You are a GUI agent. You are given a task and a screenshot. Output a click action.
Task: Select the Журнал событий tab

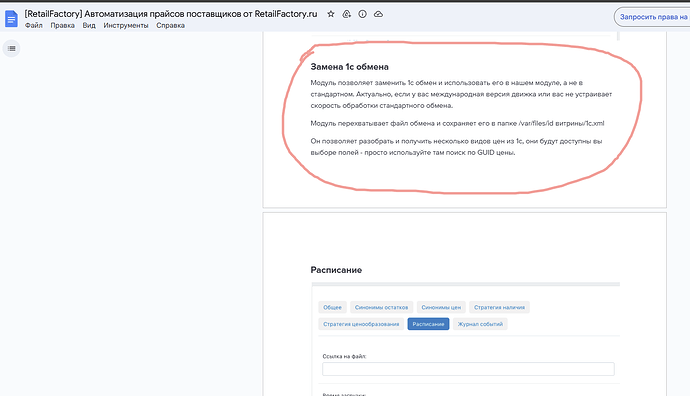coord(480,324)
